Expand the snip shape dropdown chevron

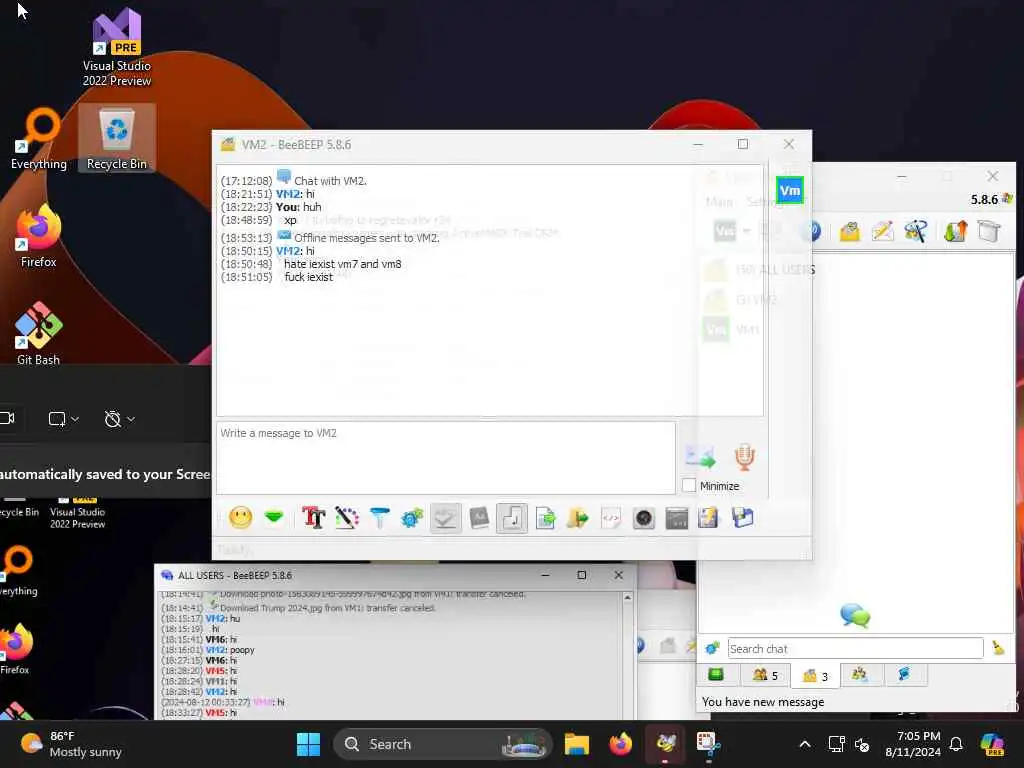(x=75, y=419)
